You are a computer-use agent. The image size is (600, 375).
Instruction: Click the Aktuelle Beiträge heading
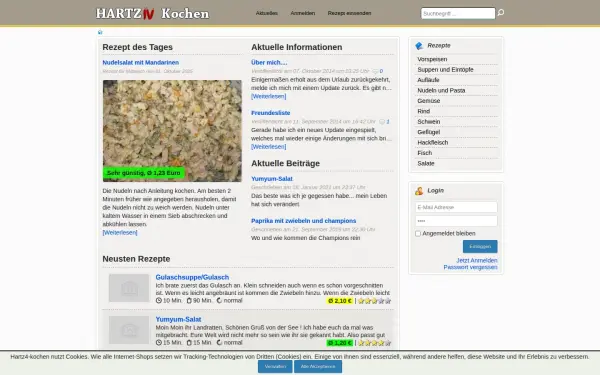pyautogui.click(x=285, y=163)
